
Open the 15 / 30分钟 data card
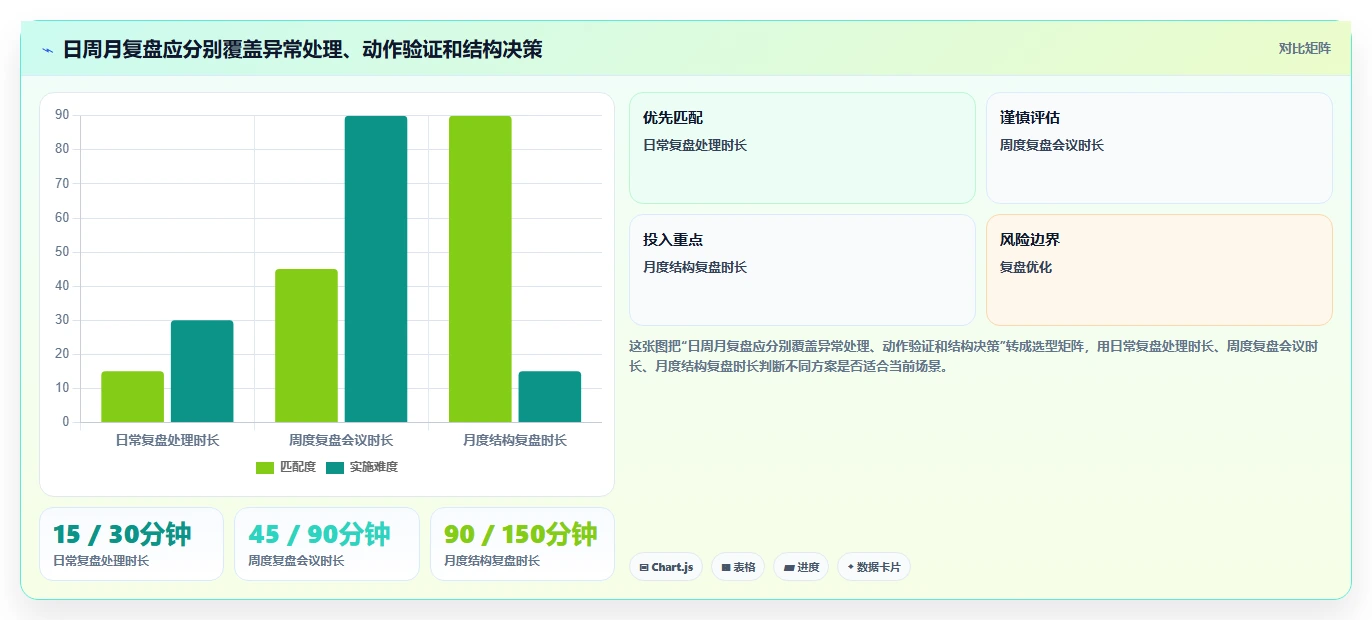point(131,544)
